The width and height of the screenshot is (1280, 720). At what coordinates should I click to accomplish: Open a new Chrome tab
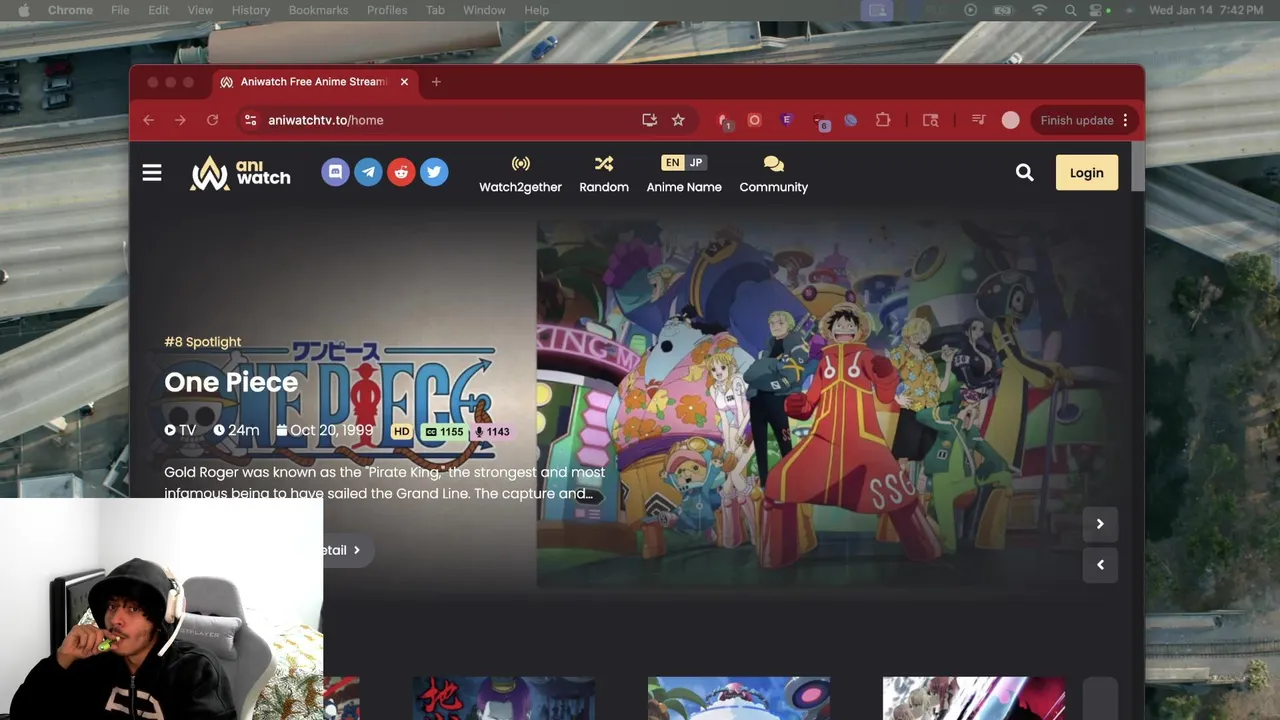tap(436, 82)
